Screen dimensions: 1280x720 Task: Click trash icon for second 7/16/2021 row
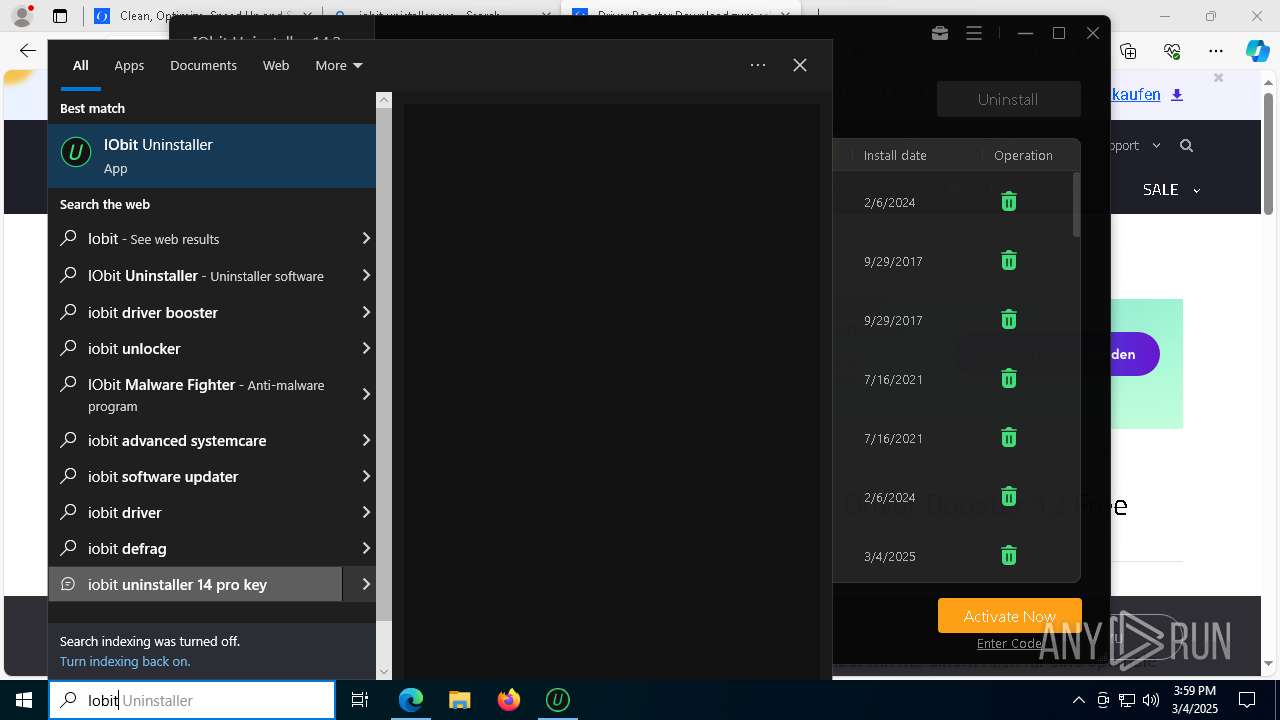(x=1009, y=438)
